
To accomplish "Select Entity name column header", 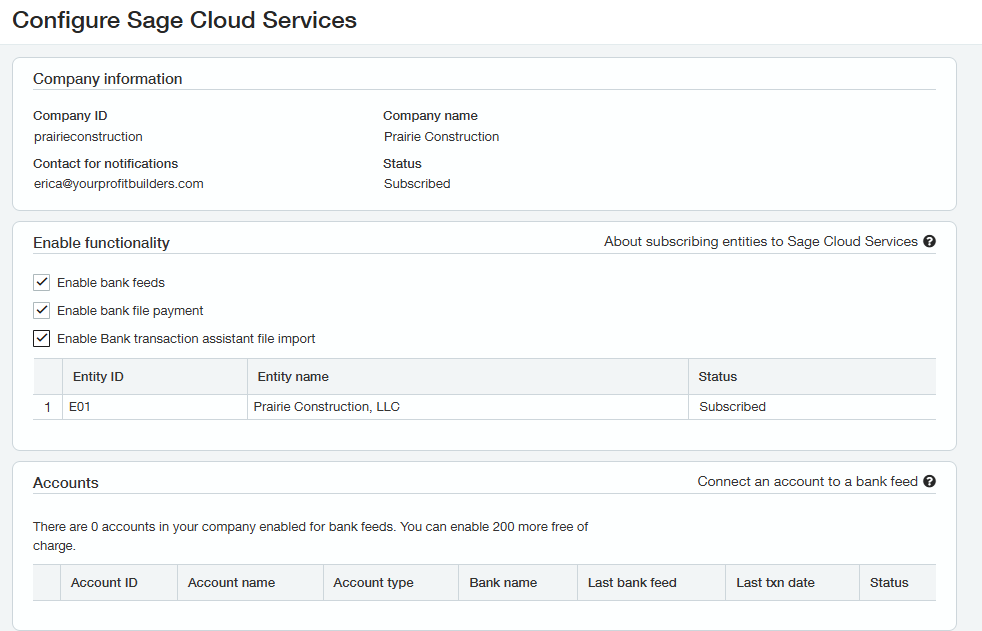I will [x=468, y=376].
